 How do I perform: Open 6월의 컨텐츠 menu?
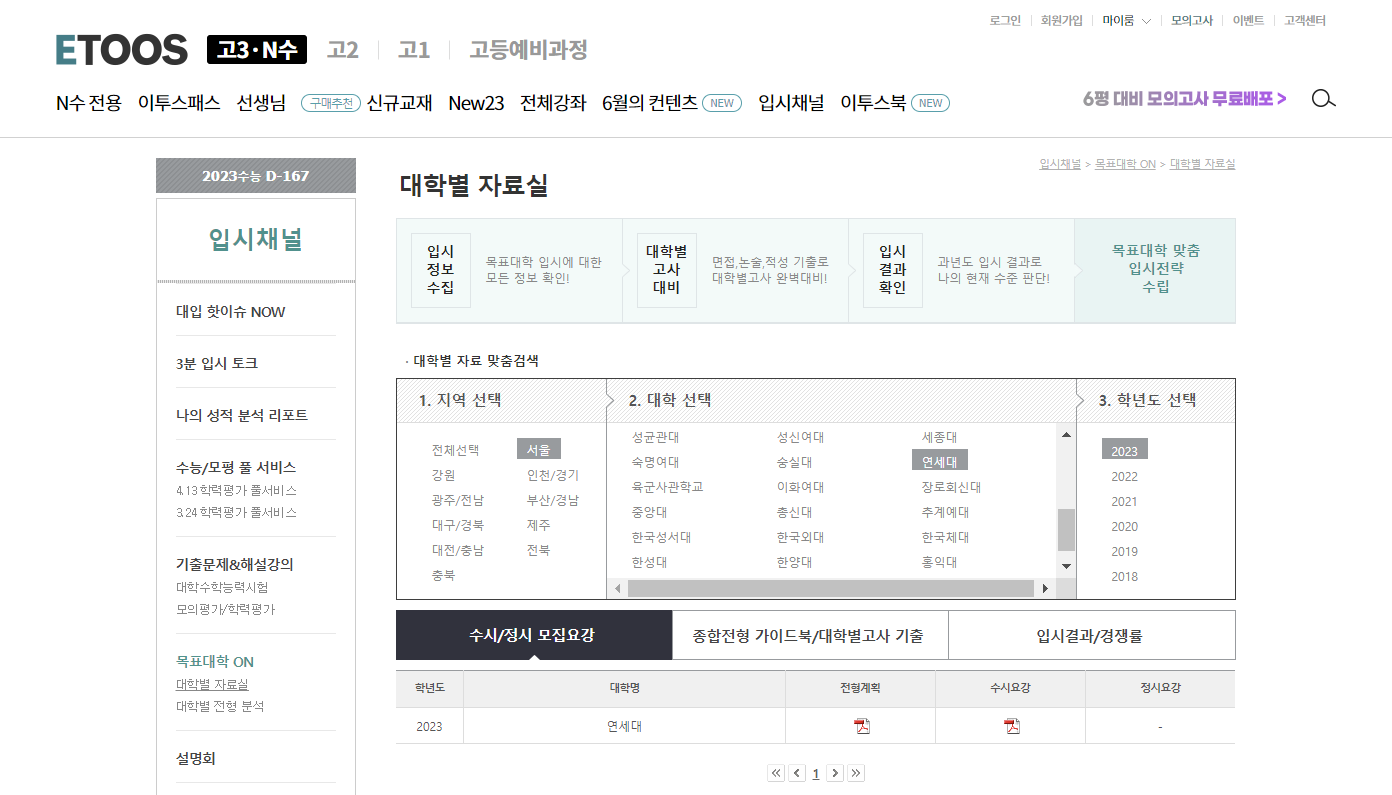coord(650,103)
